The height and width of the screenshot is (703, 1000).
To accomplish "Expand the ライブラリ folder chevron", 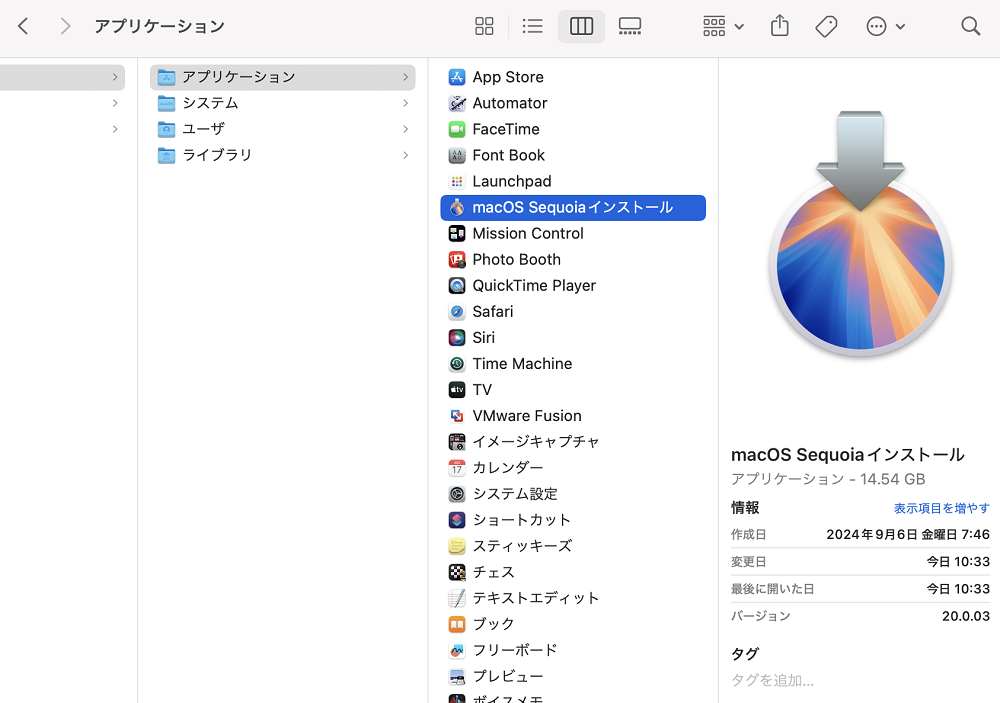I will point(406,156).
